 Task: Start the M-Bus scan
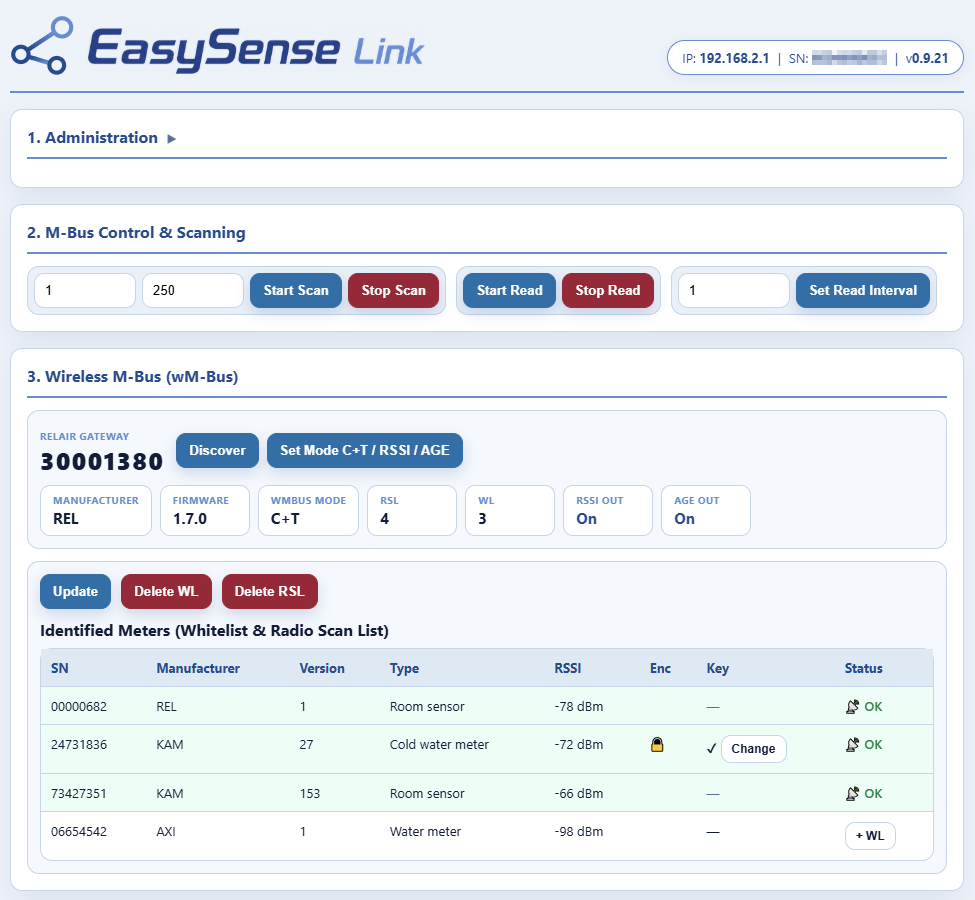tap(296, 290)
